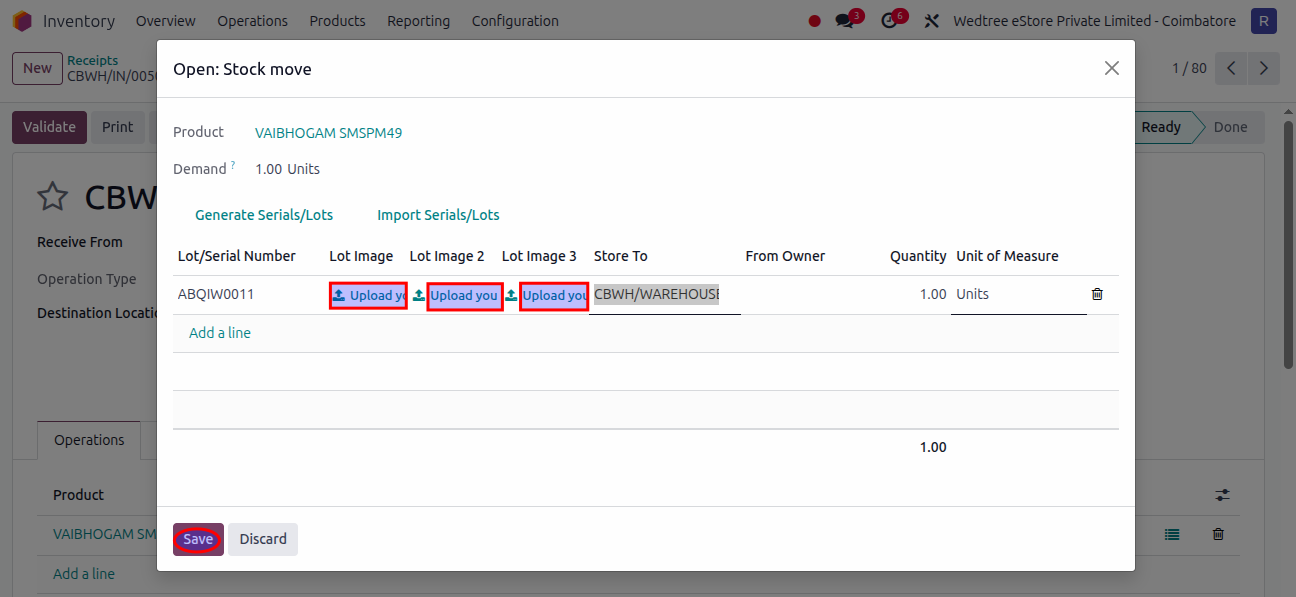Image resolution: width=1296 pixels, height=597 pixels.
Task: Go to the next record arrow
Action: pos(1264,68)
